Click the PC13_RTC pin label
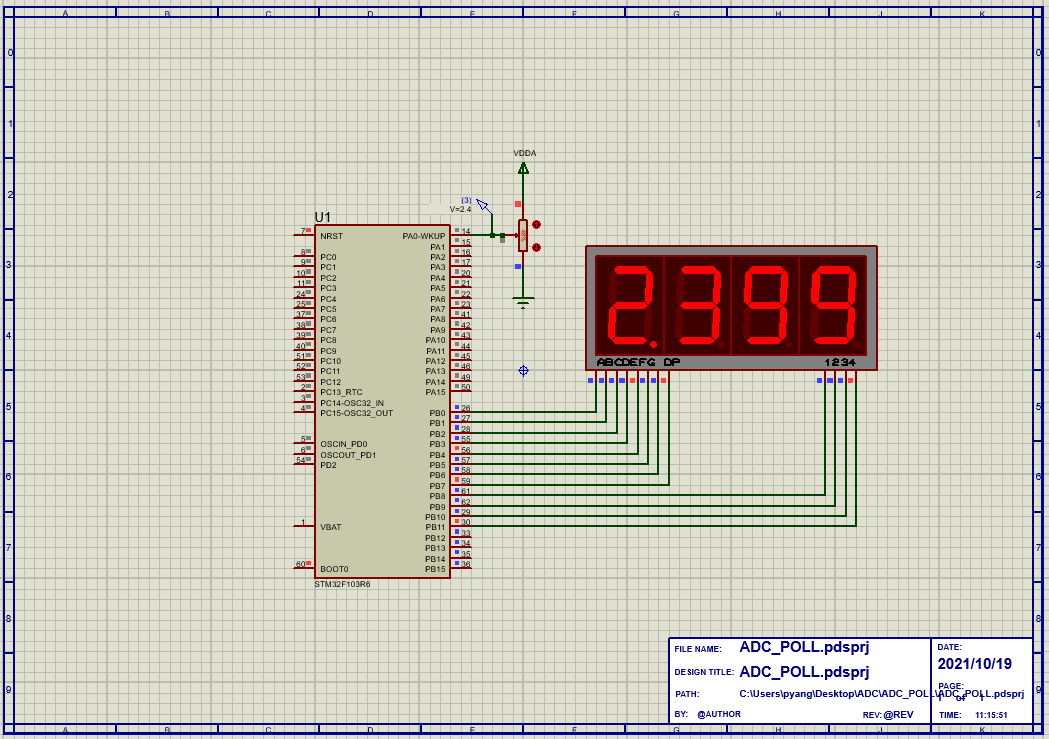 (x=341, y=393)
